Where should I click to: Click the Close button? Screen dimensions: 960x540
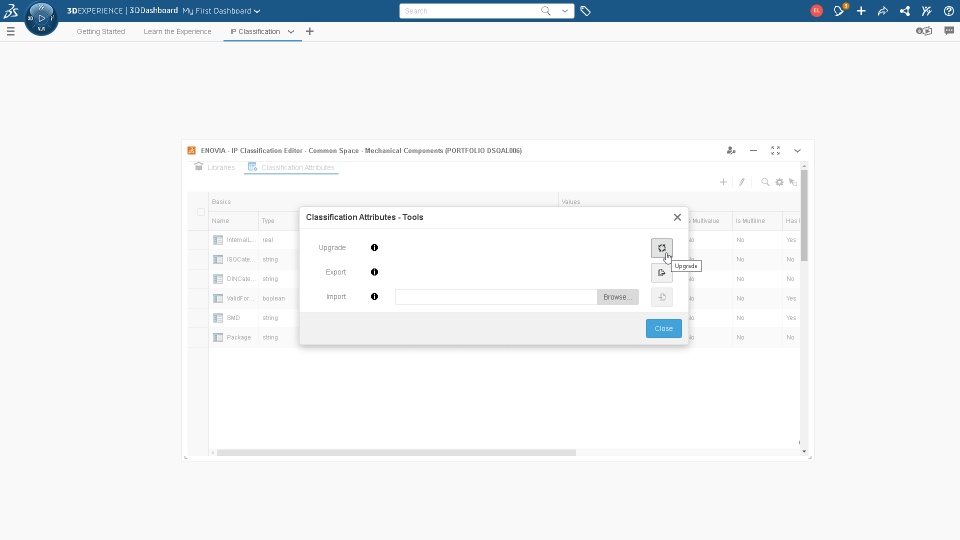pyautogui.click(x=664, y=328)
